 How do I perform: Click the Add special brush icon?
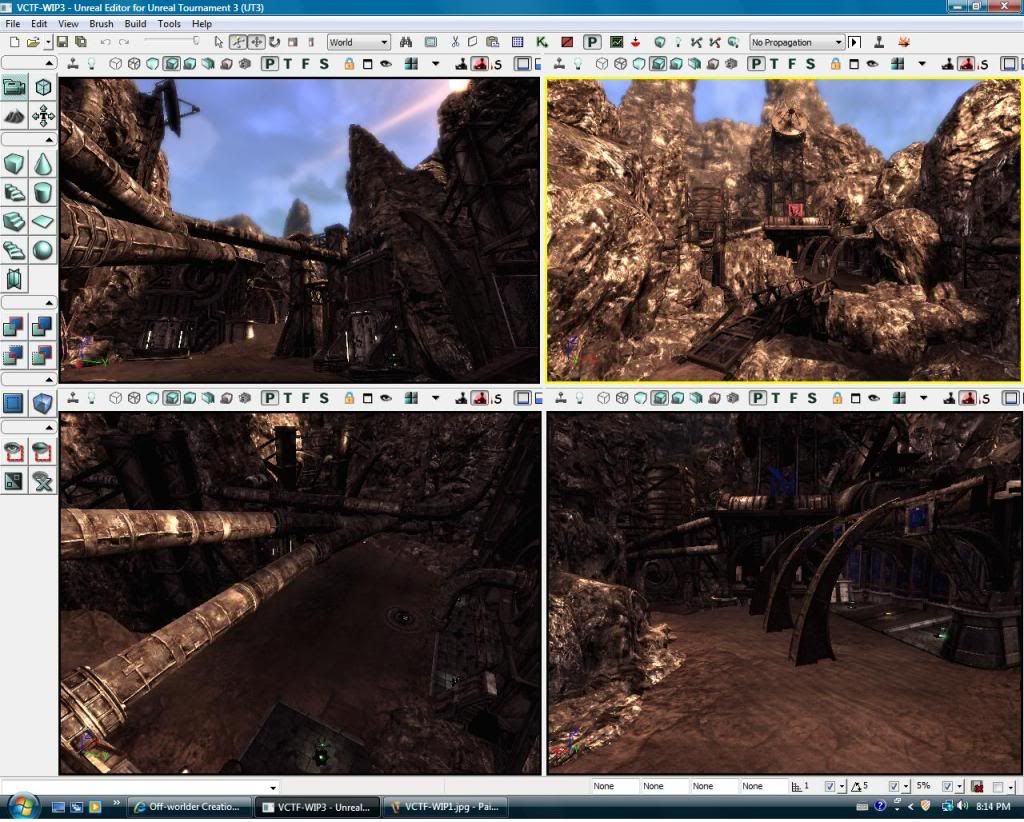coord(14,403)
